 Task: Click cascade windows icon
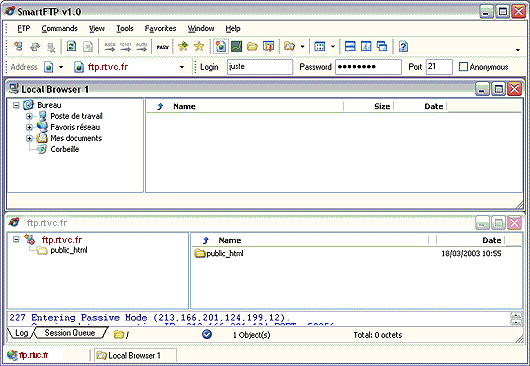tap(382, 46)
